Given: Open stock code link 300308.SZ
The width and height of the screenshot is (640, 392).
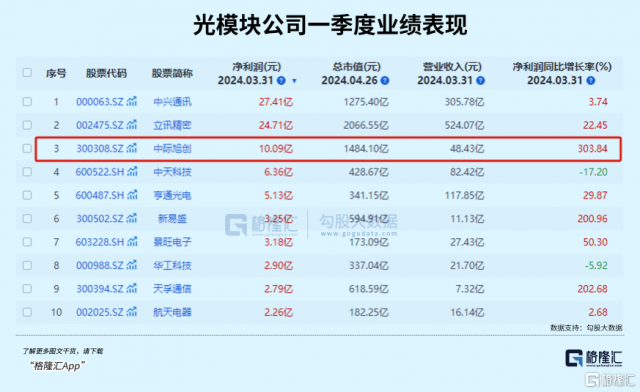Looking at the screenshot, I should 100,148.
